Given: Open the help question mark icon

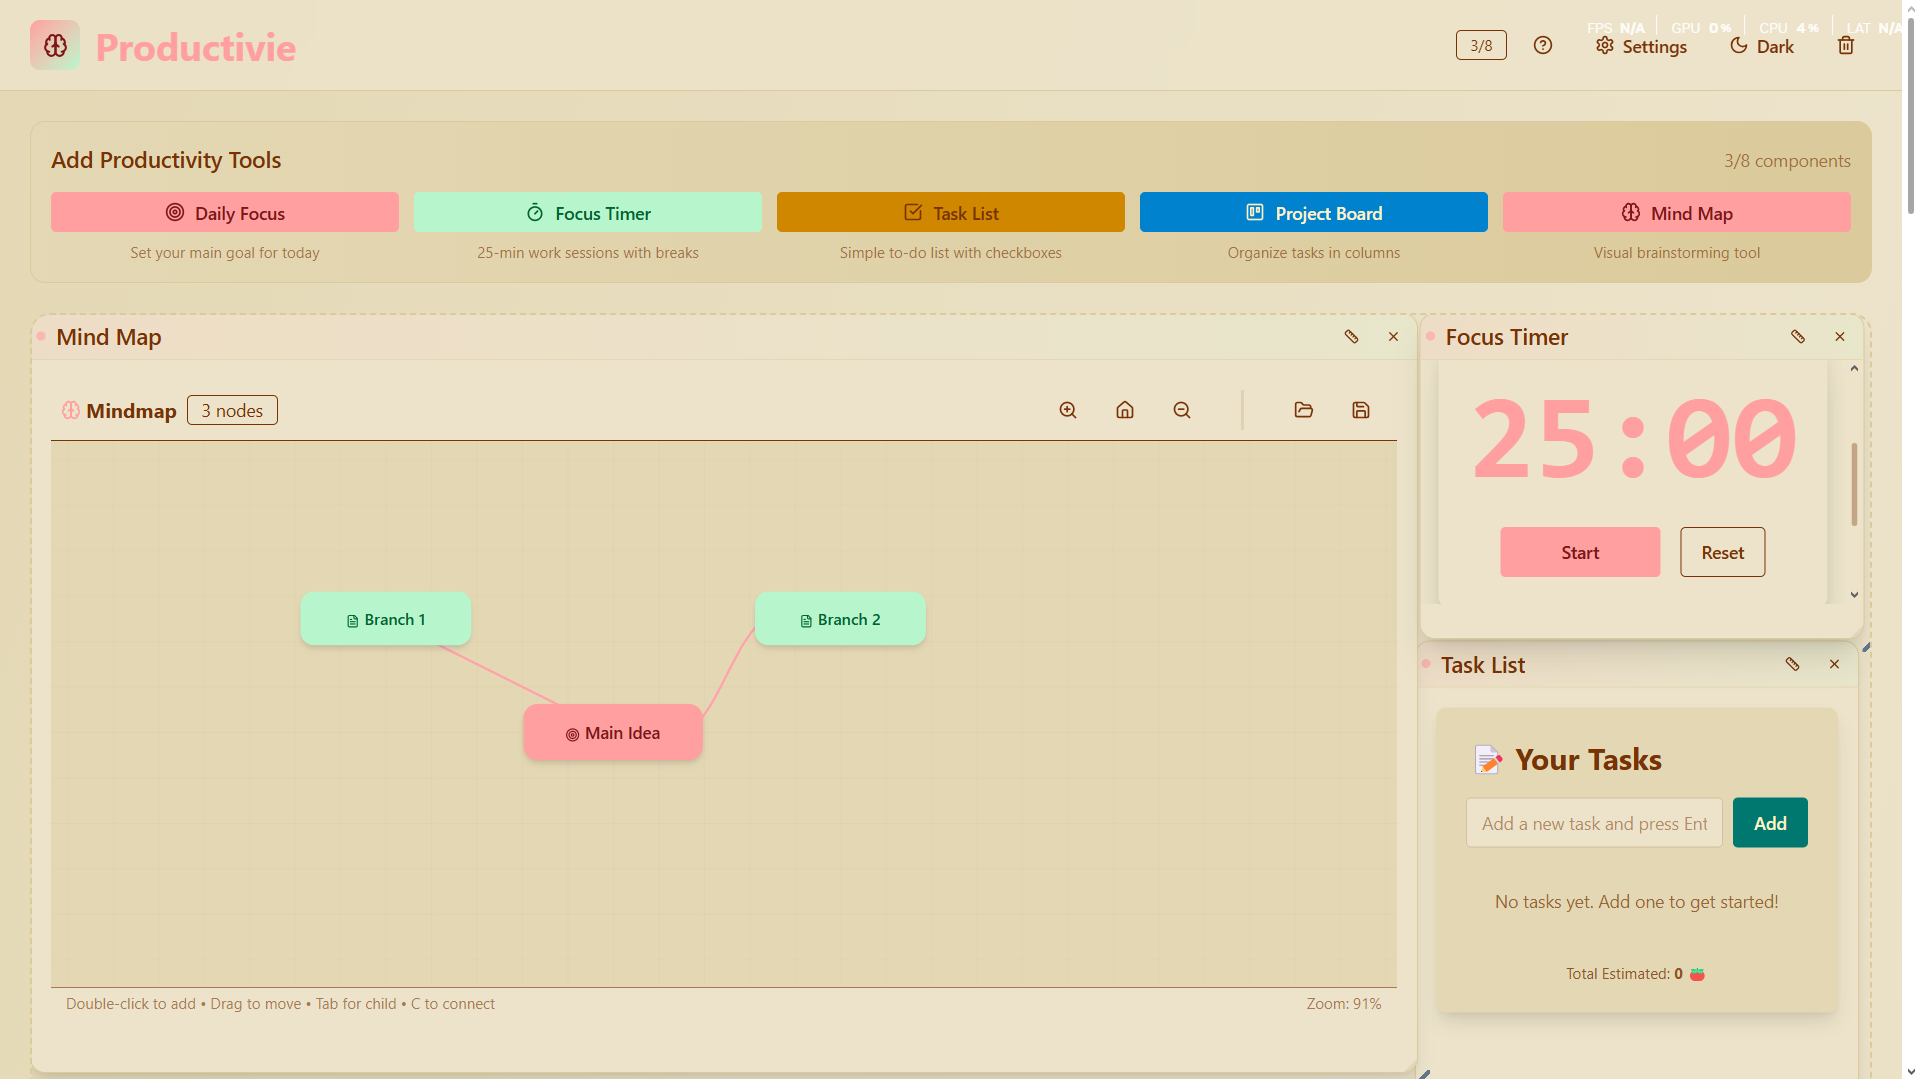Looking at the screenshot, I should coord(1543,45).
